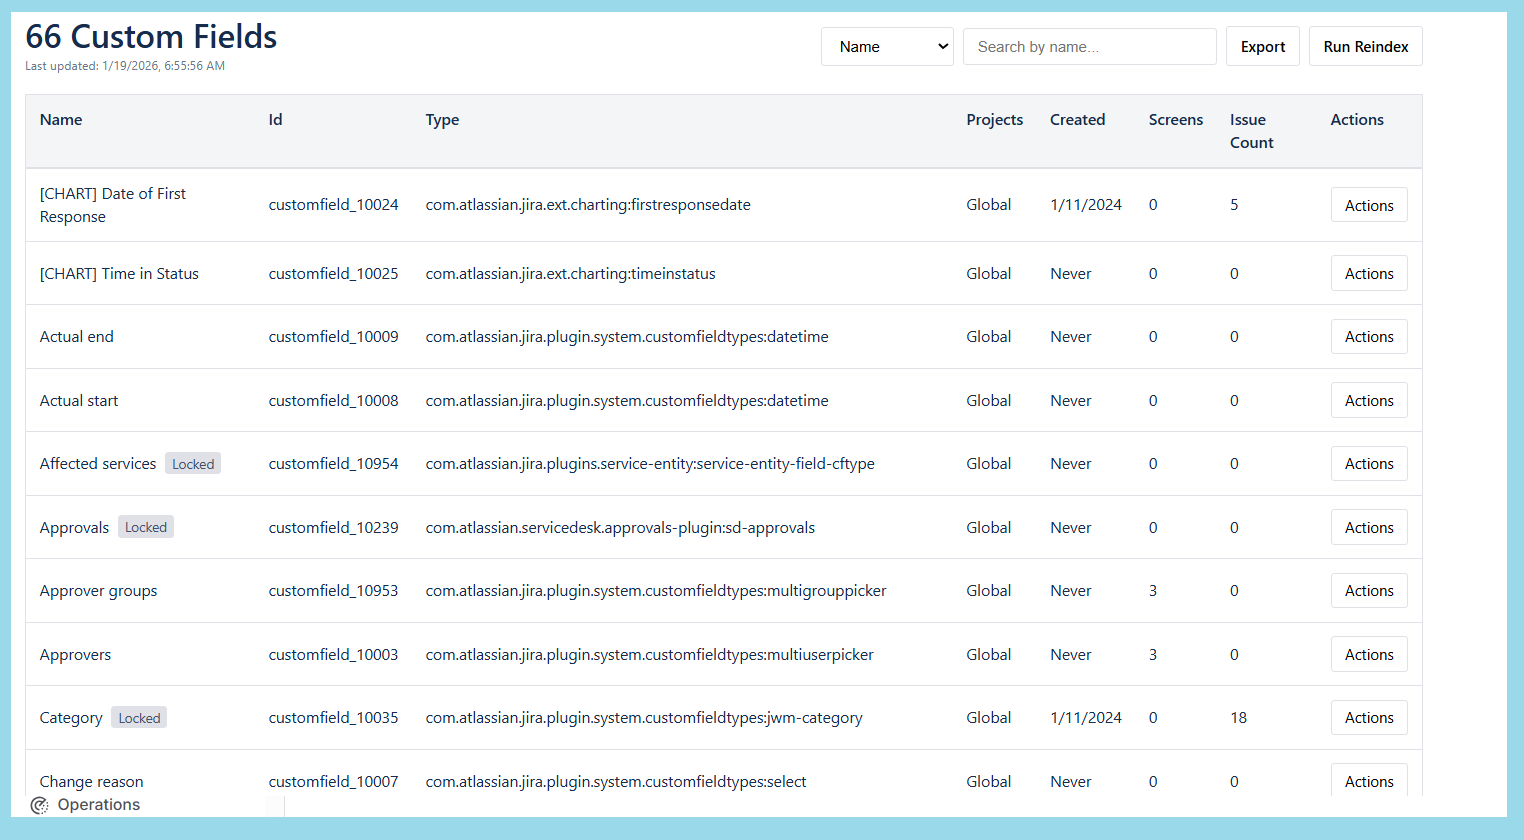
Task: Click the Locked badge next to Affected services
Action: point(192,463)
